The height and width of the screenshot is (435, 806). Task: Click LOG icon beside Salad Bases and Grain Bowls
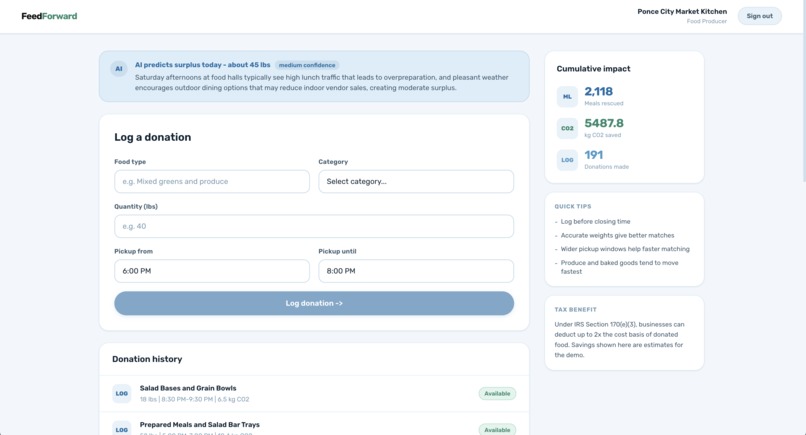pyautogui.click(x=122, y=393)
